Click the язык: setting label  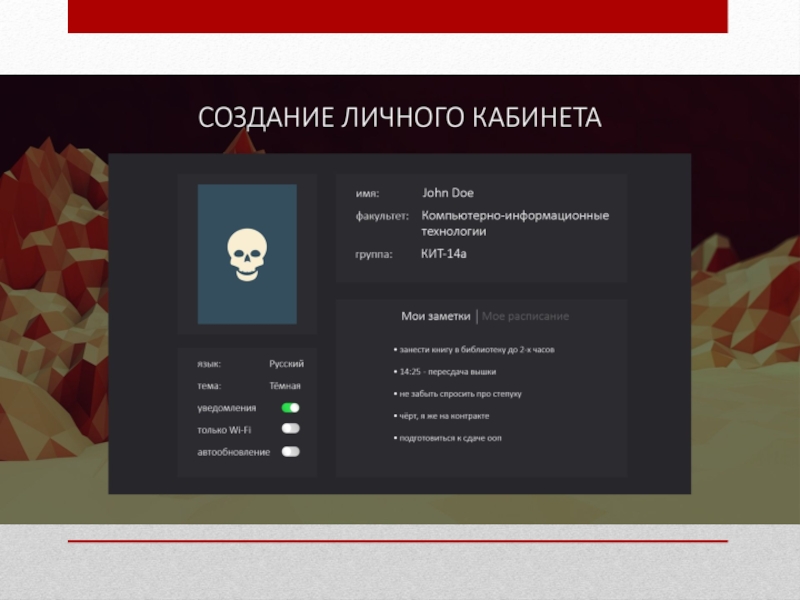coord(209,364)
